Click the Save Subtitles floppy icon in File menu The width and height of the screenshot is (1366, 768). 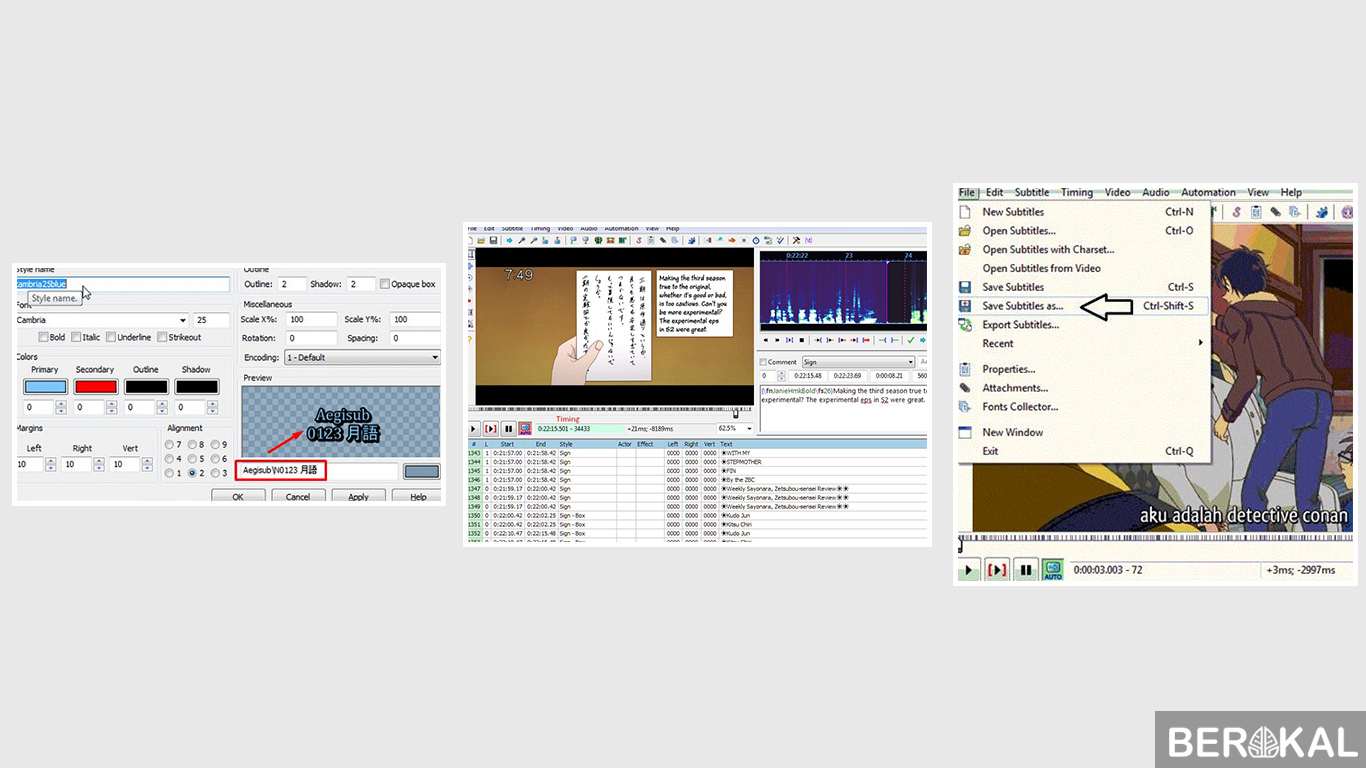click(965, 287)
